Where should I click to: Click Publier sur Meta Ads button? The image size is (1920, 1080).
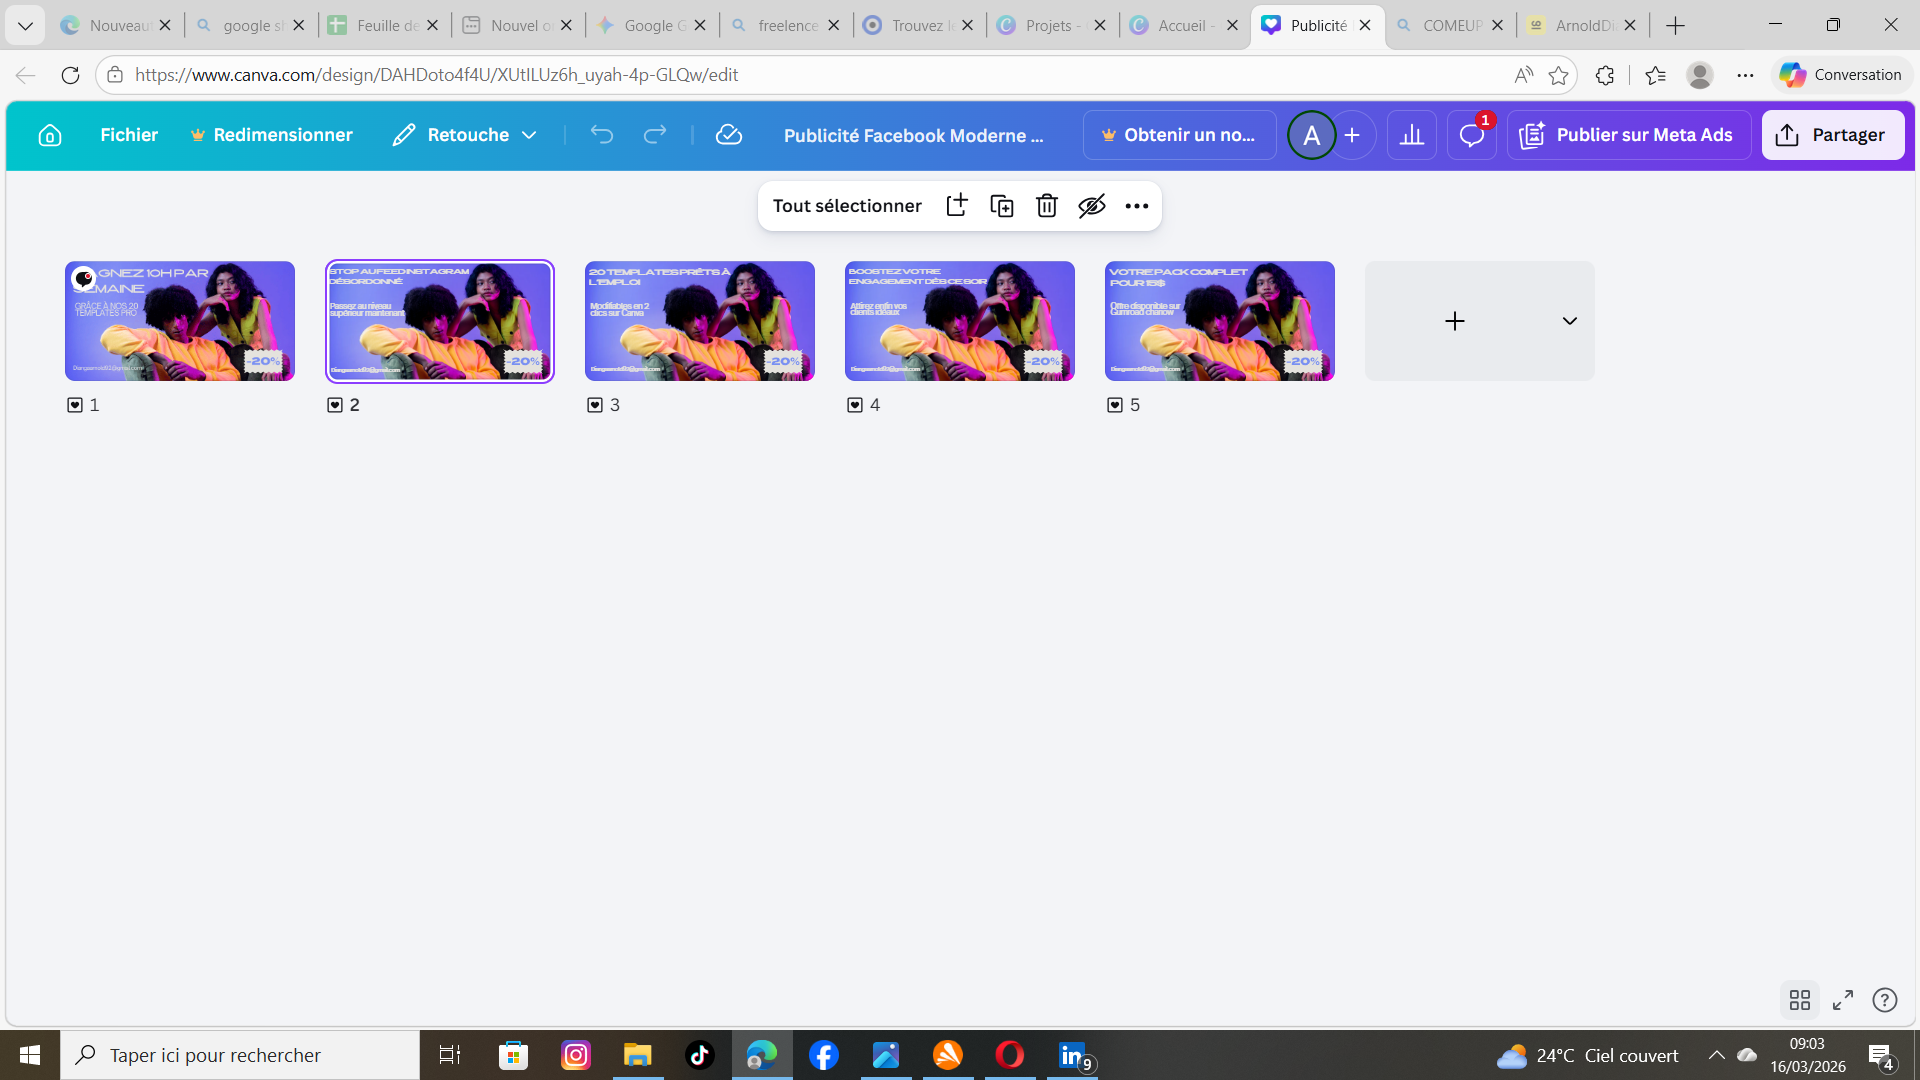pos(1628,135)
